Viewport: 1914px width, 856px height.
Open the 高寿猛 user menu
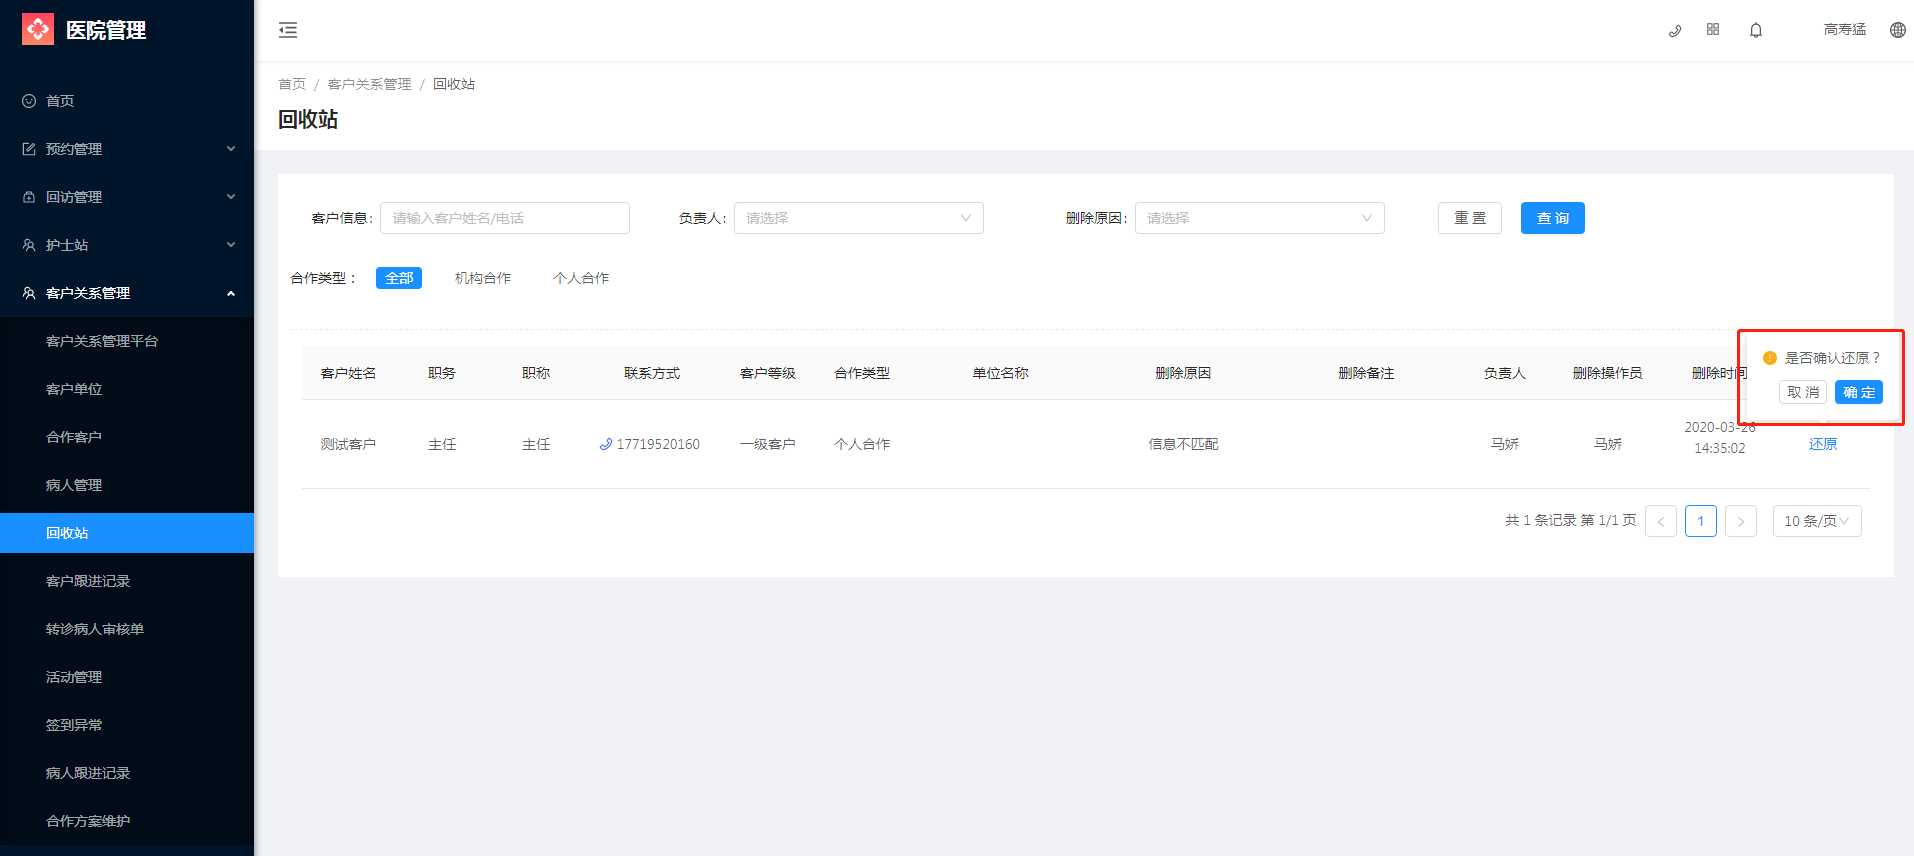1845,30
